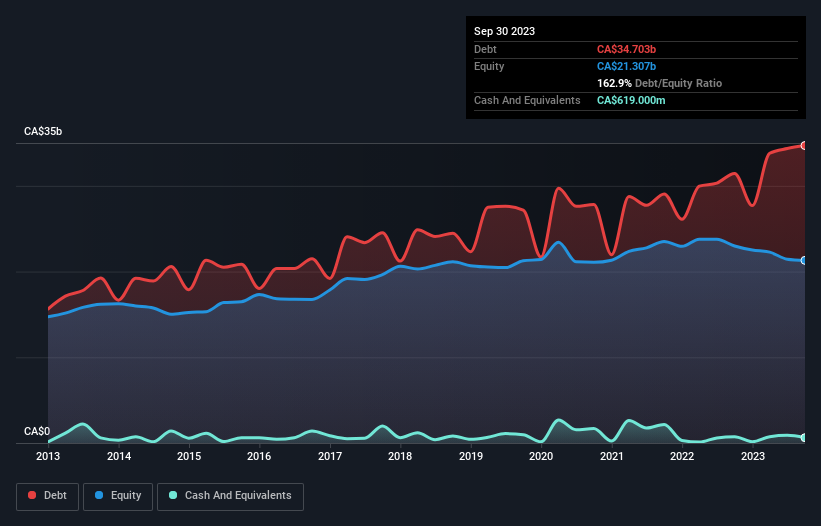Click the CA$35b y-axis label
The width and height of the screenshot is (821, 526).
43,131
